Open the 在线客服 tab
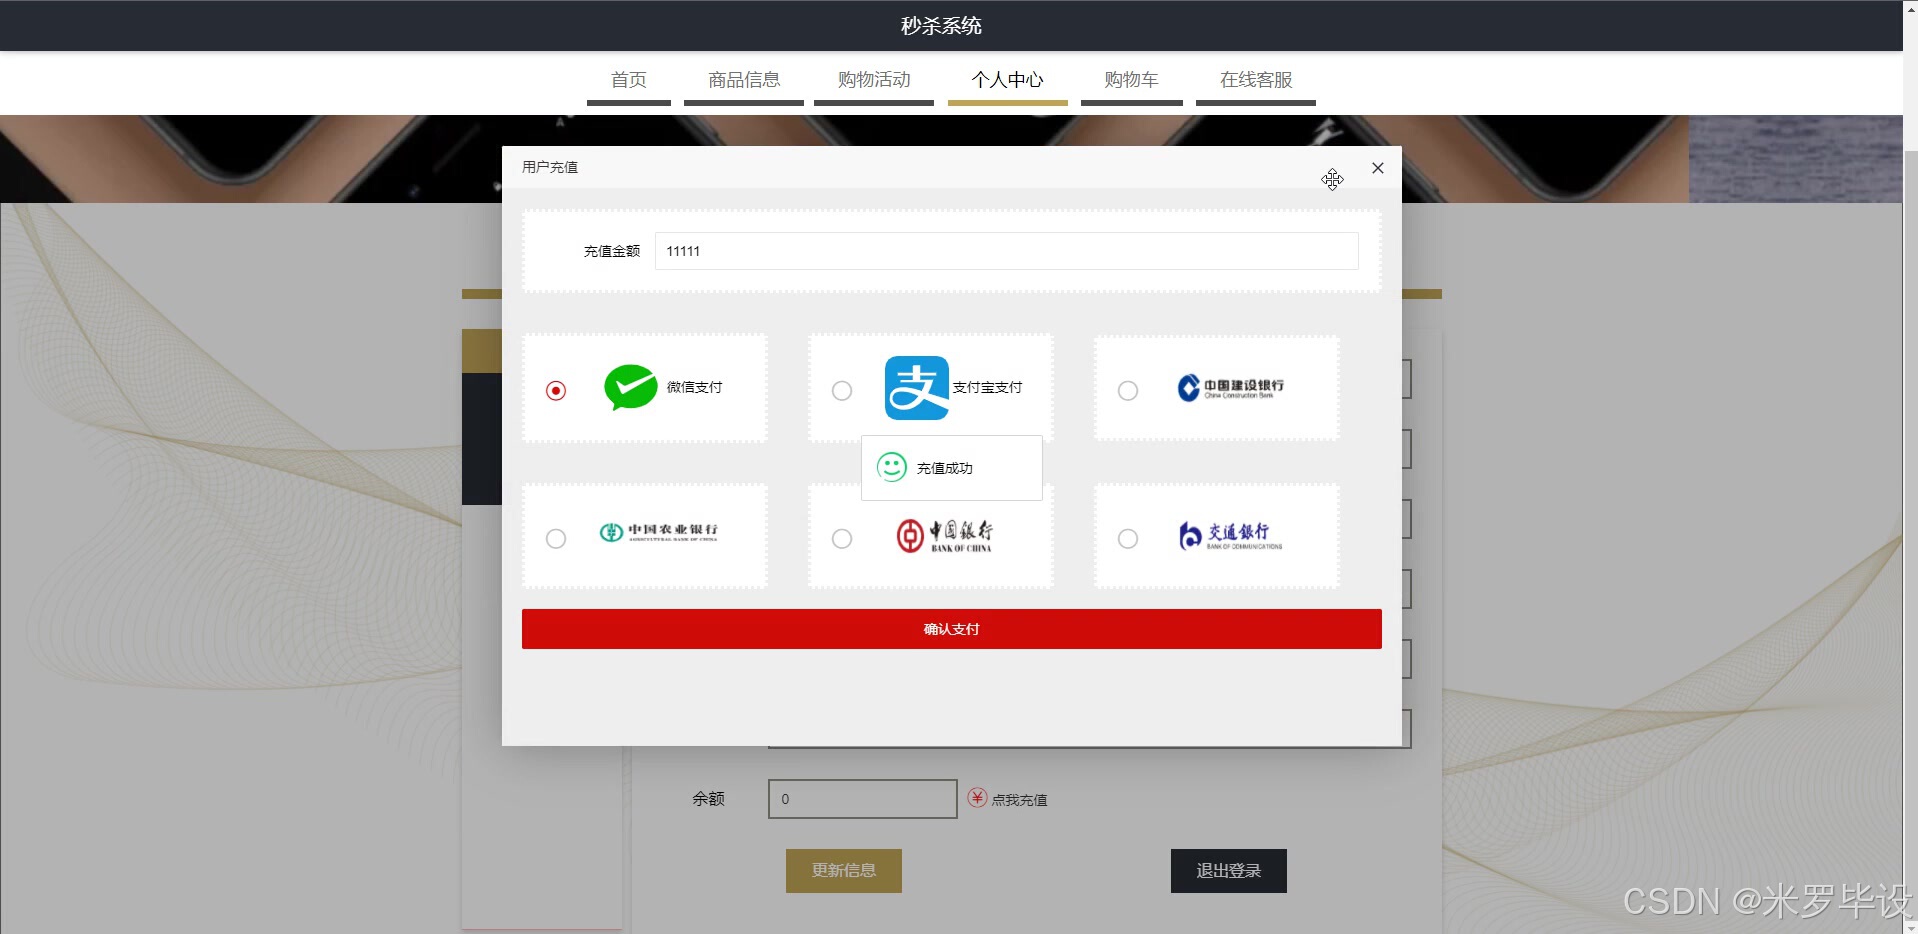This screenshot has width=1918, height=934. [x=1256, y=80]
